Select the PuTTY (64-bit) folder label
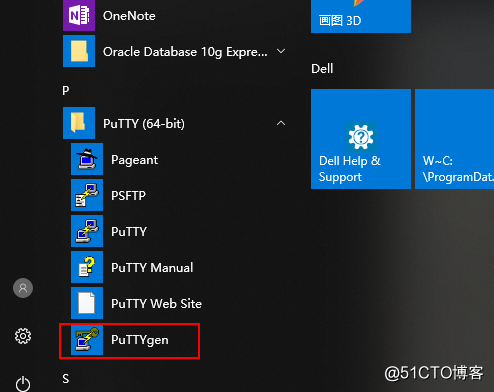This screenshot has height=392, width=494. [x=144, y=124]
